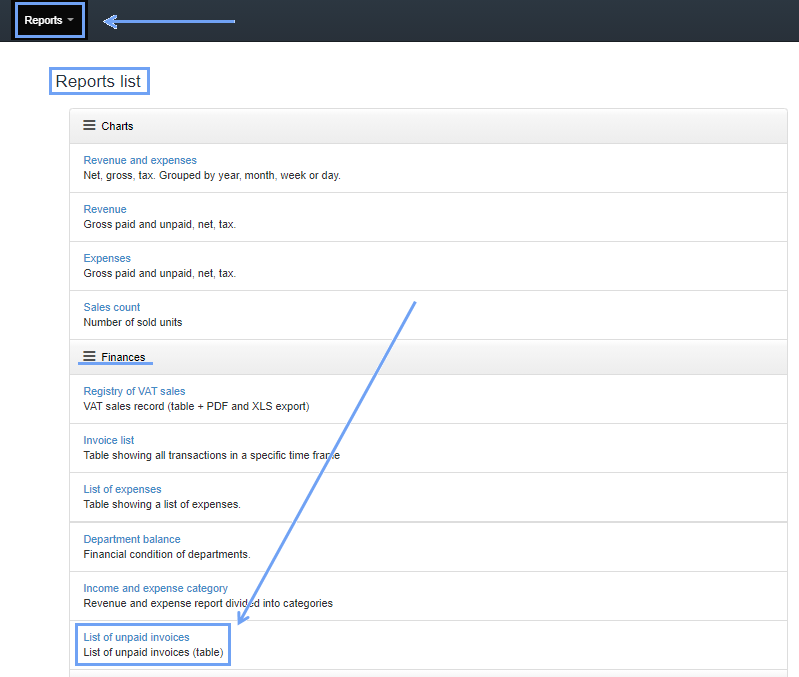Open the Sales count report
Image resolution: width=799 pixels, height=677 pixels.
point(112,307)
